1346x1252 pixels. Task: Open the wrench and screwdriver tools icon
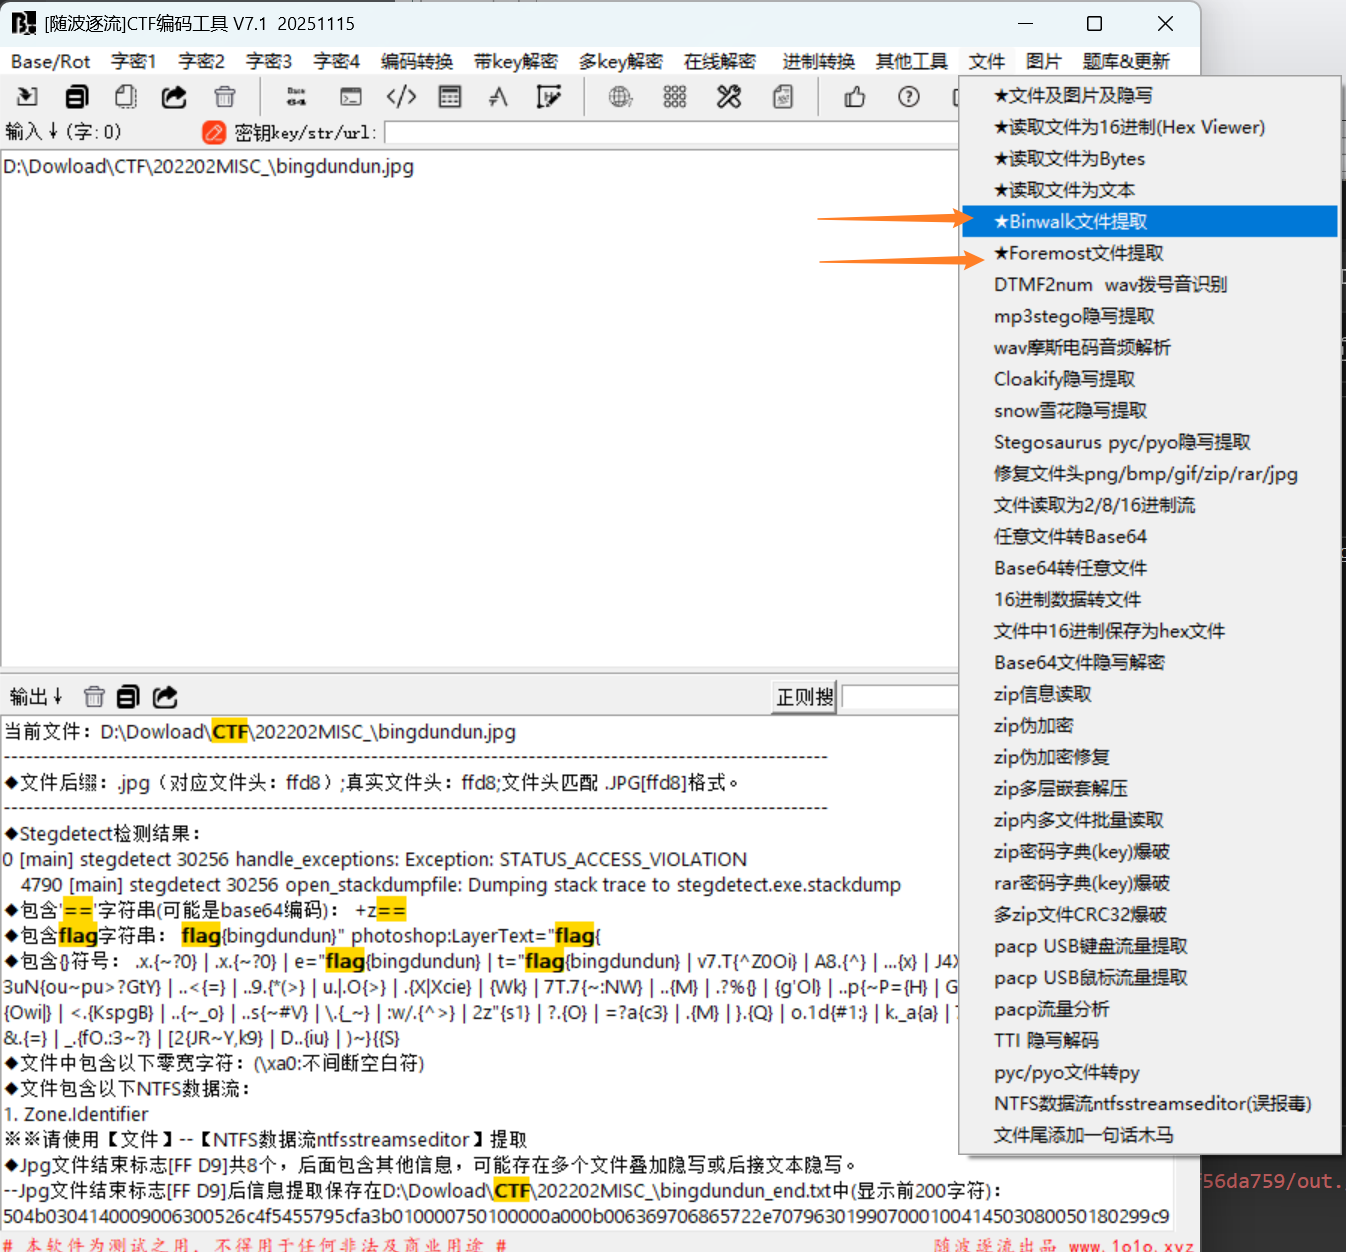(729, 97)
